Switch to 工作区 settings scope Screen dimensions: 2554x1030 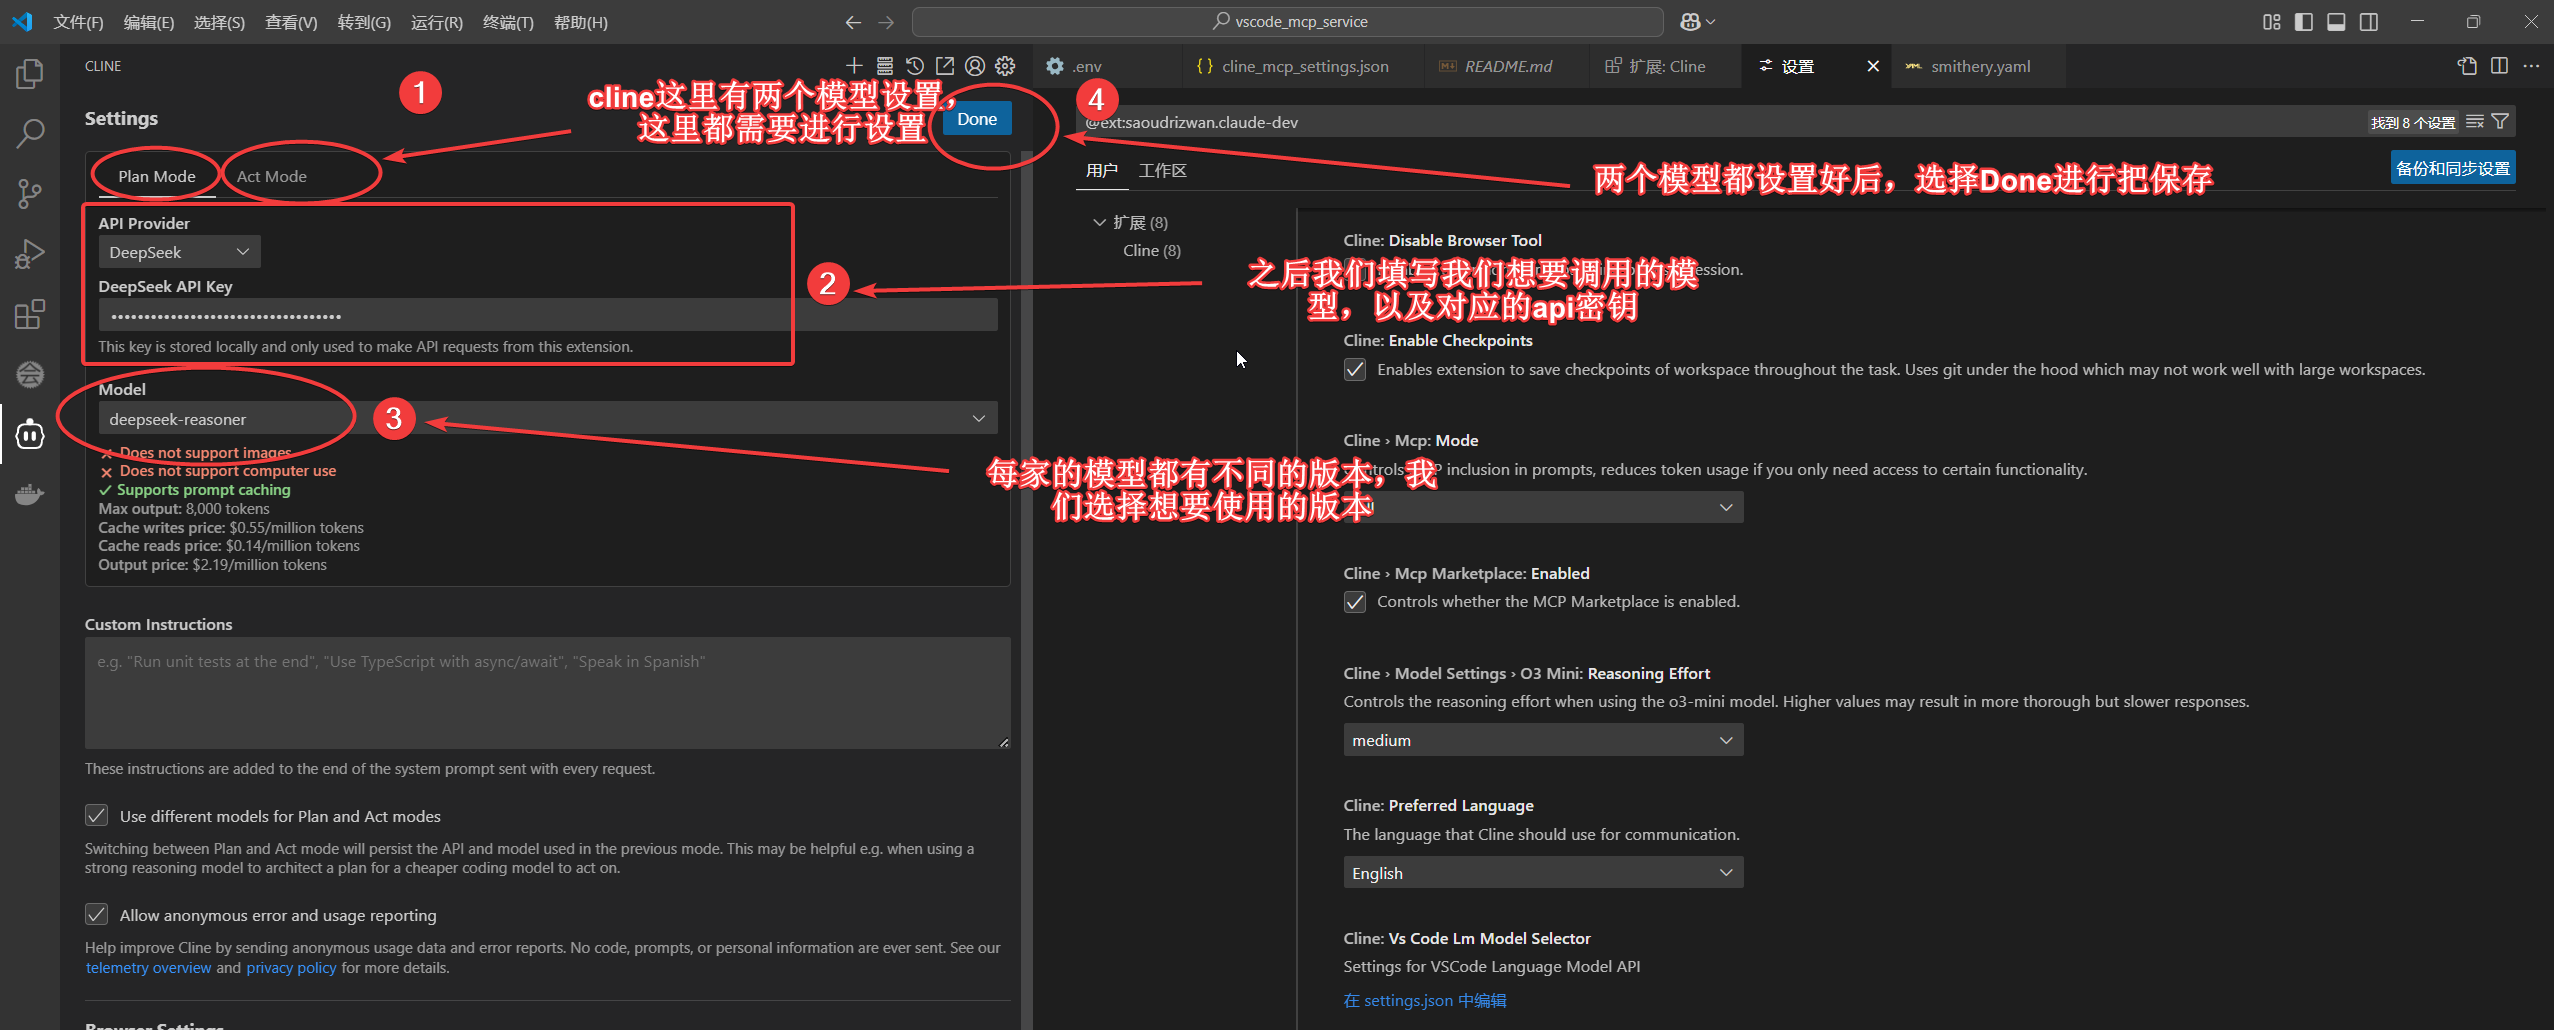pyautogui.click(x=1163, y=171)
